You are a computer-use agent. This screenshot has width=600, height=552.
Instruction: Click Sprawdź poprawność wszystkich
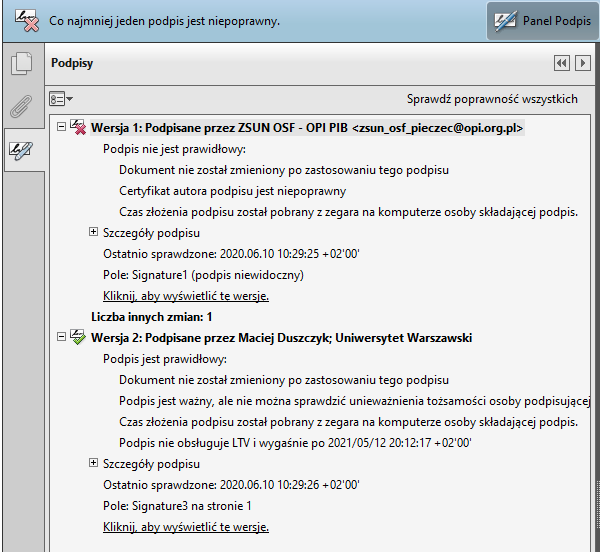(x=492, y=99)
